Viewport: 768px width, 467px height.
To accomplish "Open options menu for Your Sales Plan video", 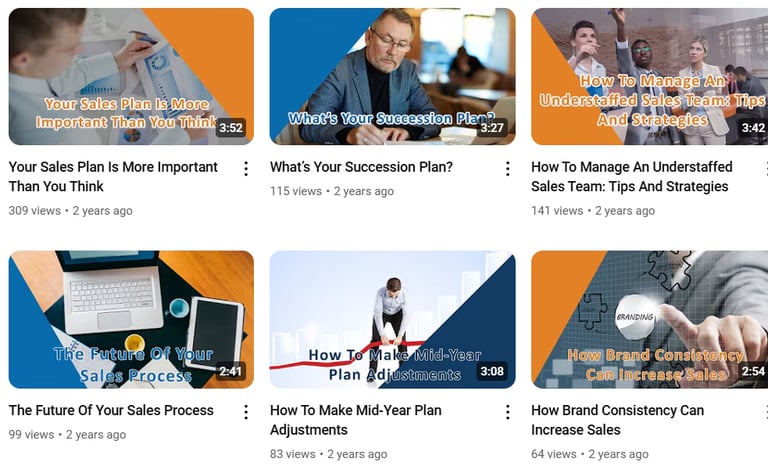I will click(x=246, y=169).
